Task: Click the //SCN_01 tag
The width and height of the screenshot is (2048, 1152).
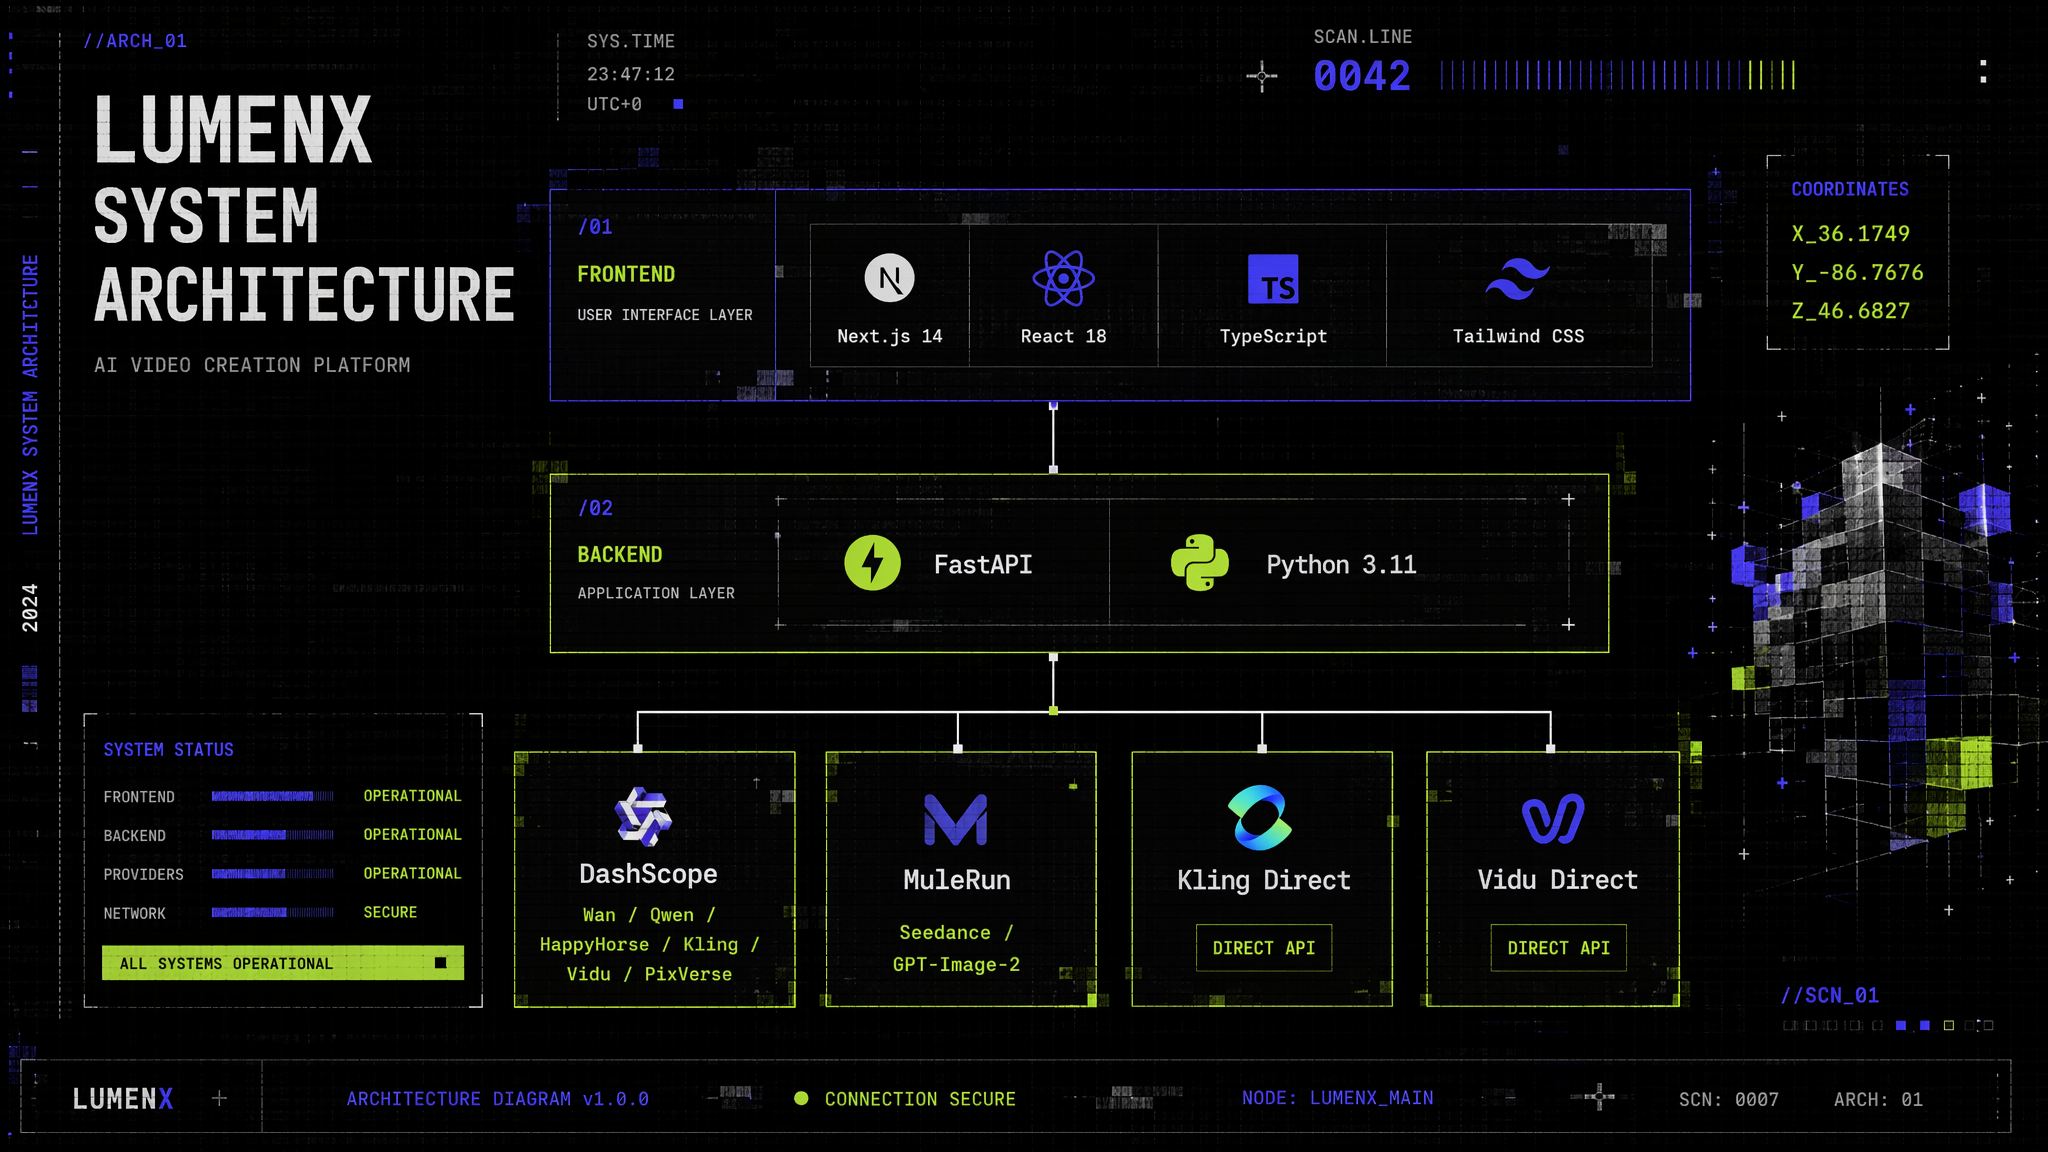Action: pos(1829,995)
